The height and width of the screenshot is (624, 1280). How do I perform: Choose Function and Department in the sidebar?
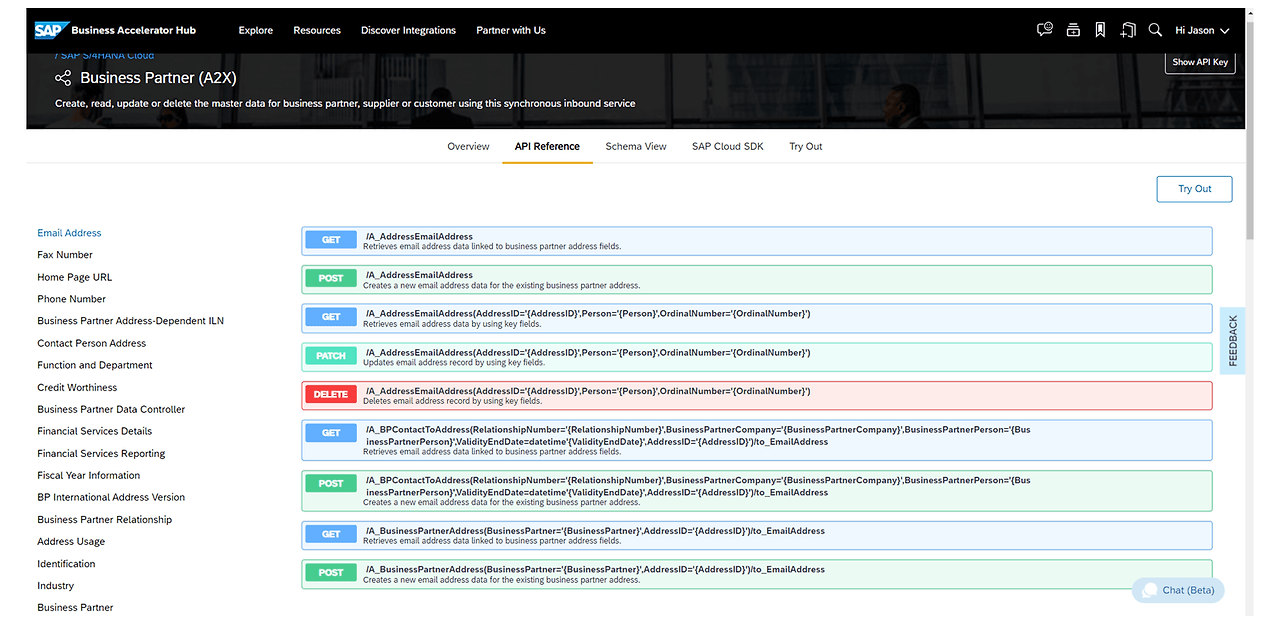click(95, 365)
